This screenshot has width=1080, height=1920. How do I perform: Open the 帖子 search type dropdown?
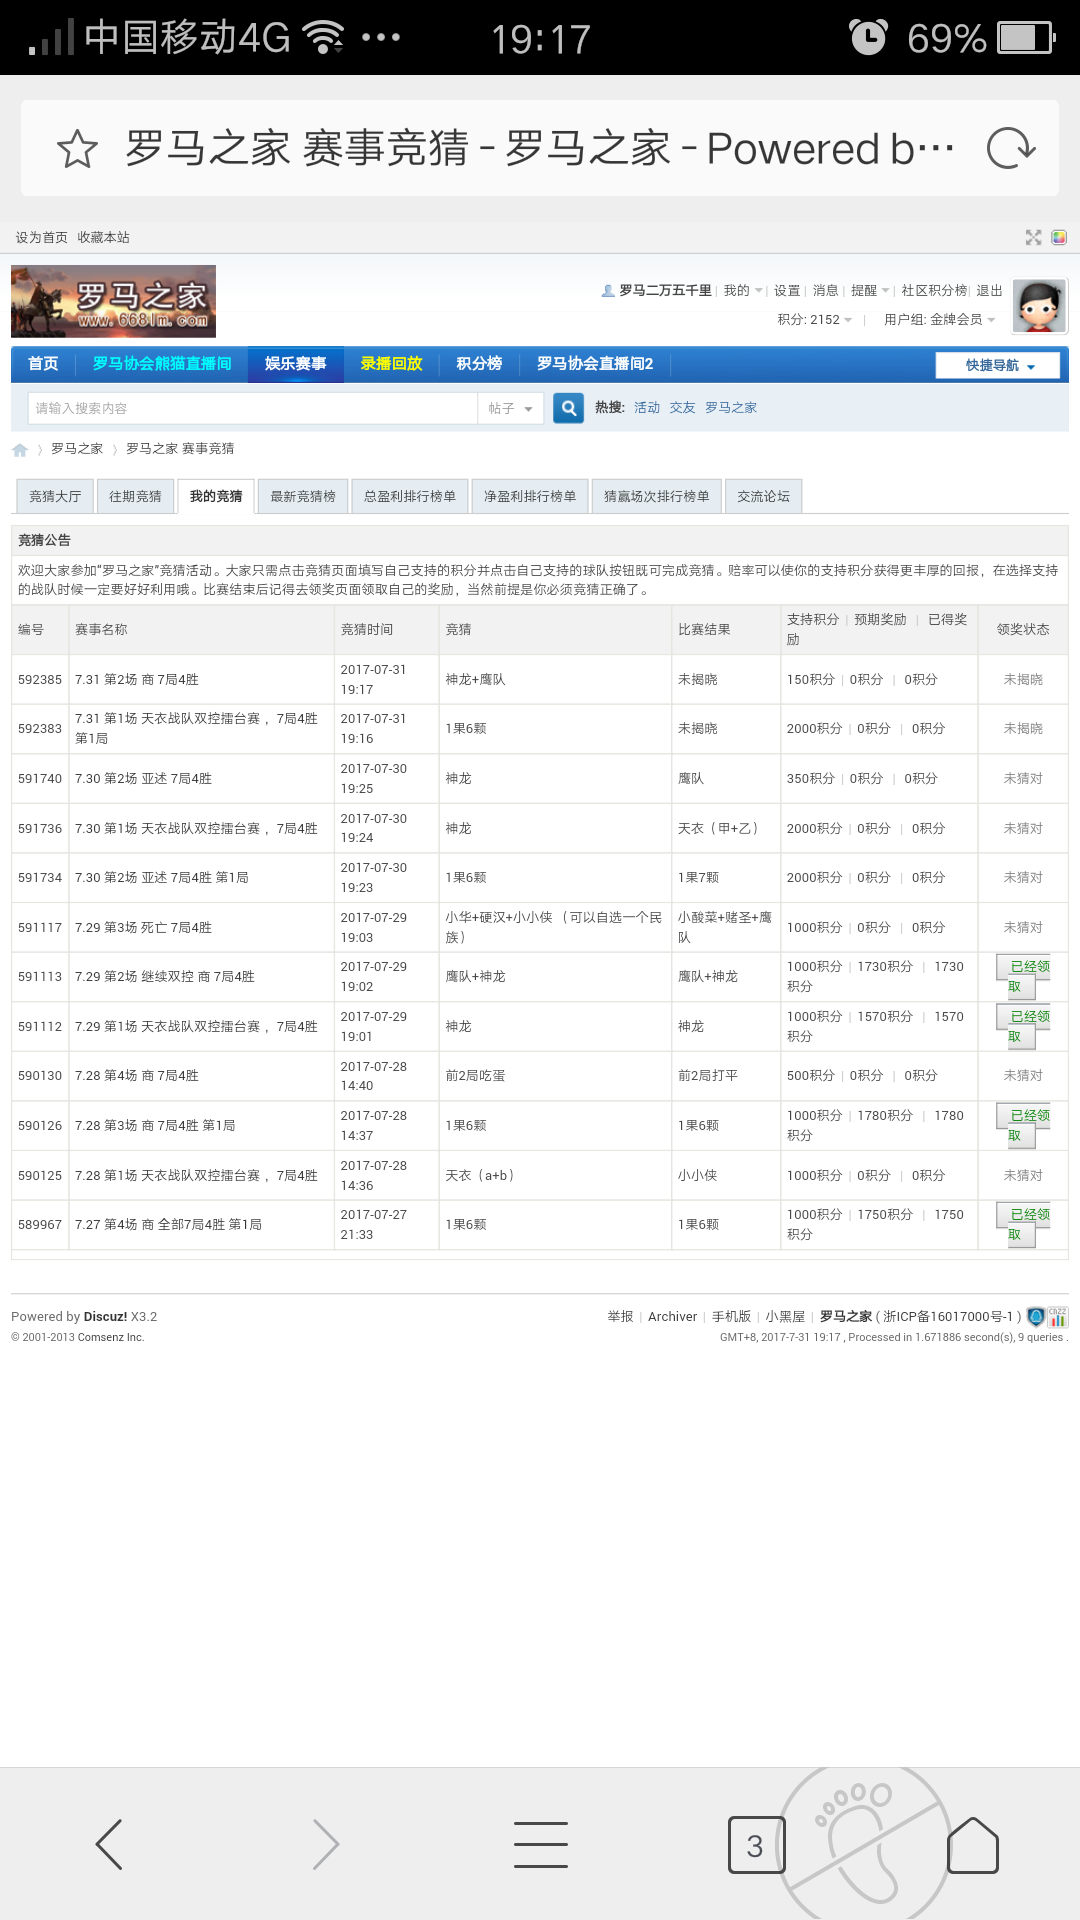(510, 408)
